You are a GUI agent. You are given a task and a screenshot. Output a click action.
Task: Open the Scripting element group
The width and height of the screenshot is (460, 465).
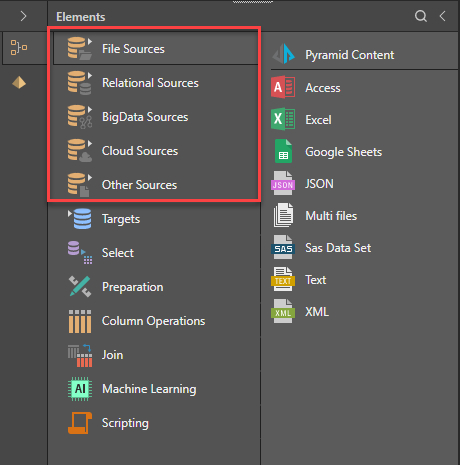154,423
